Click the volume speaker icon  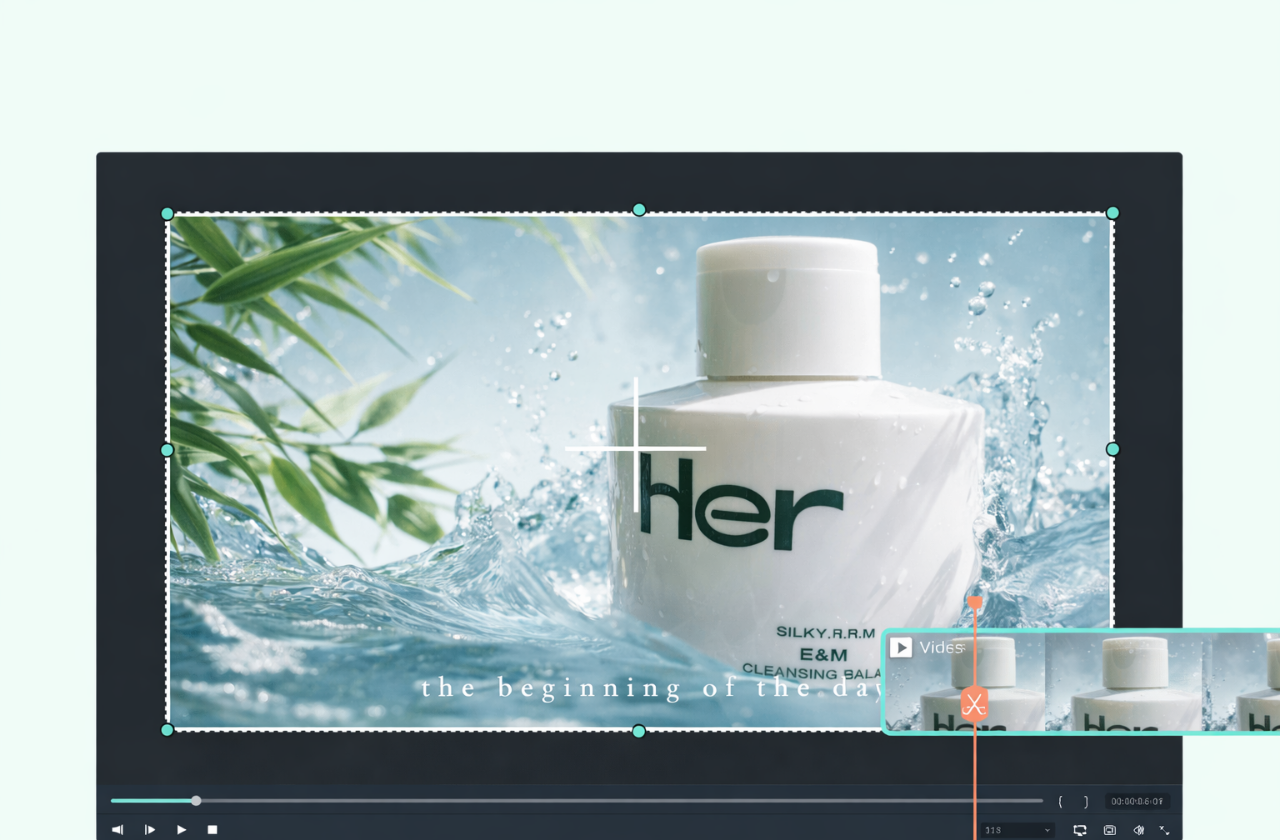tap(1138, 830)
